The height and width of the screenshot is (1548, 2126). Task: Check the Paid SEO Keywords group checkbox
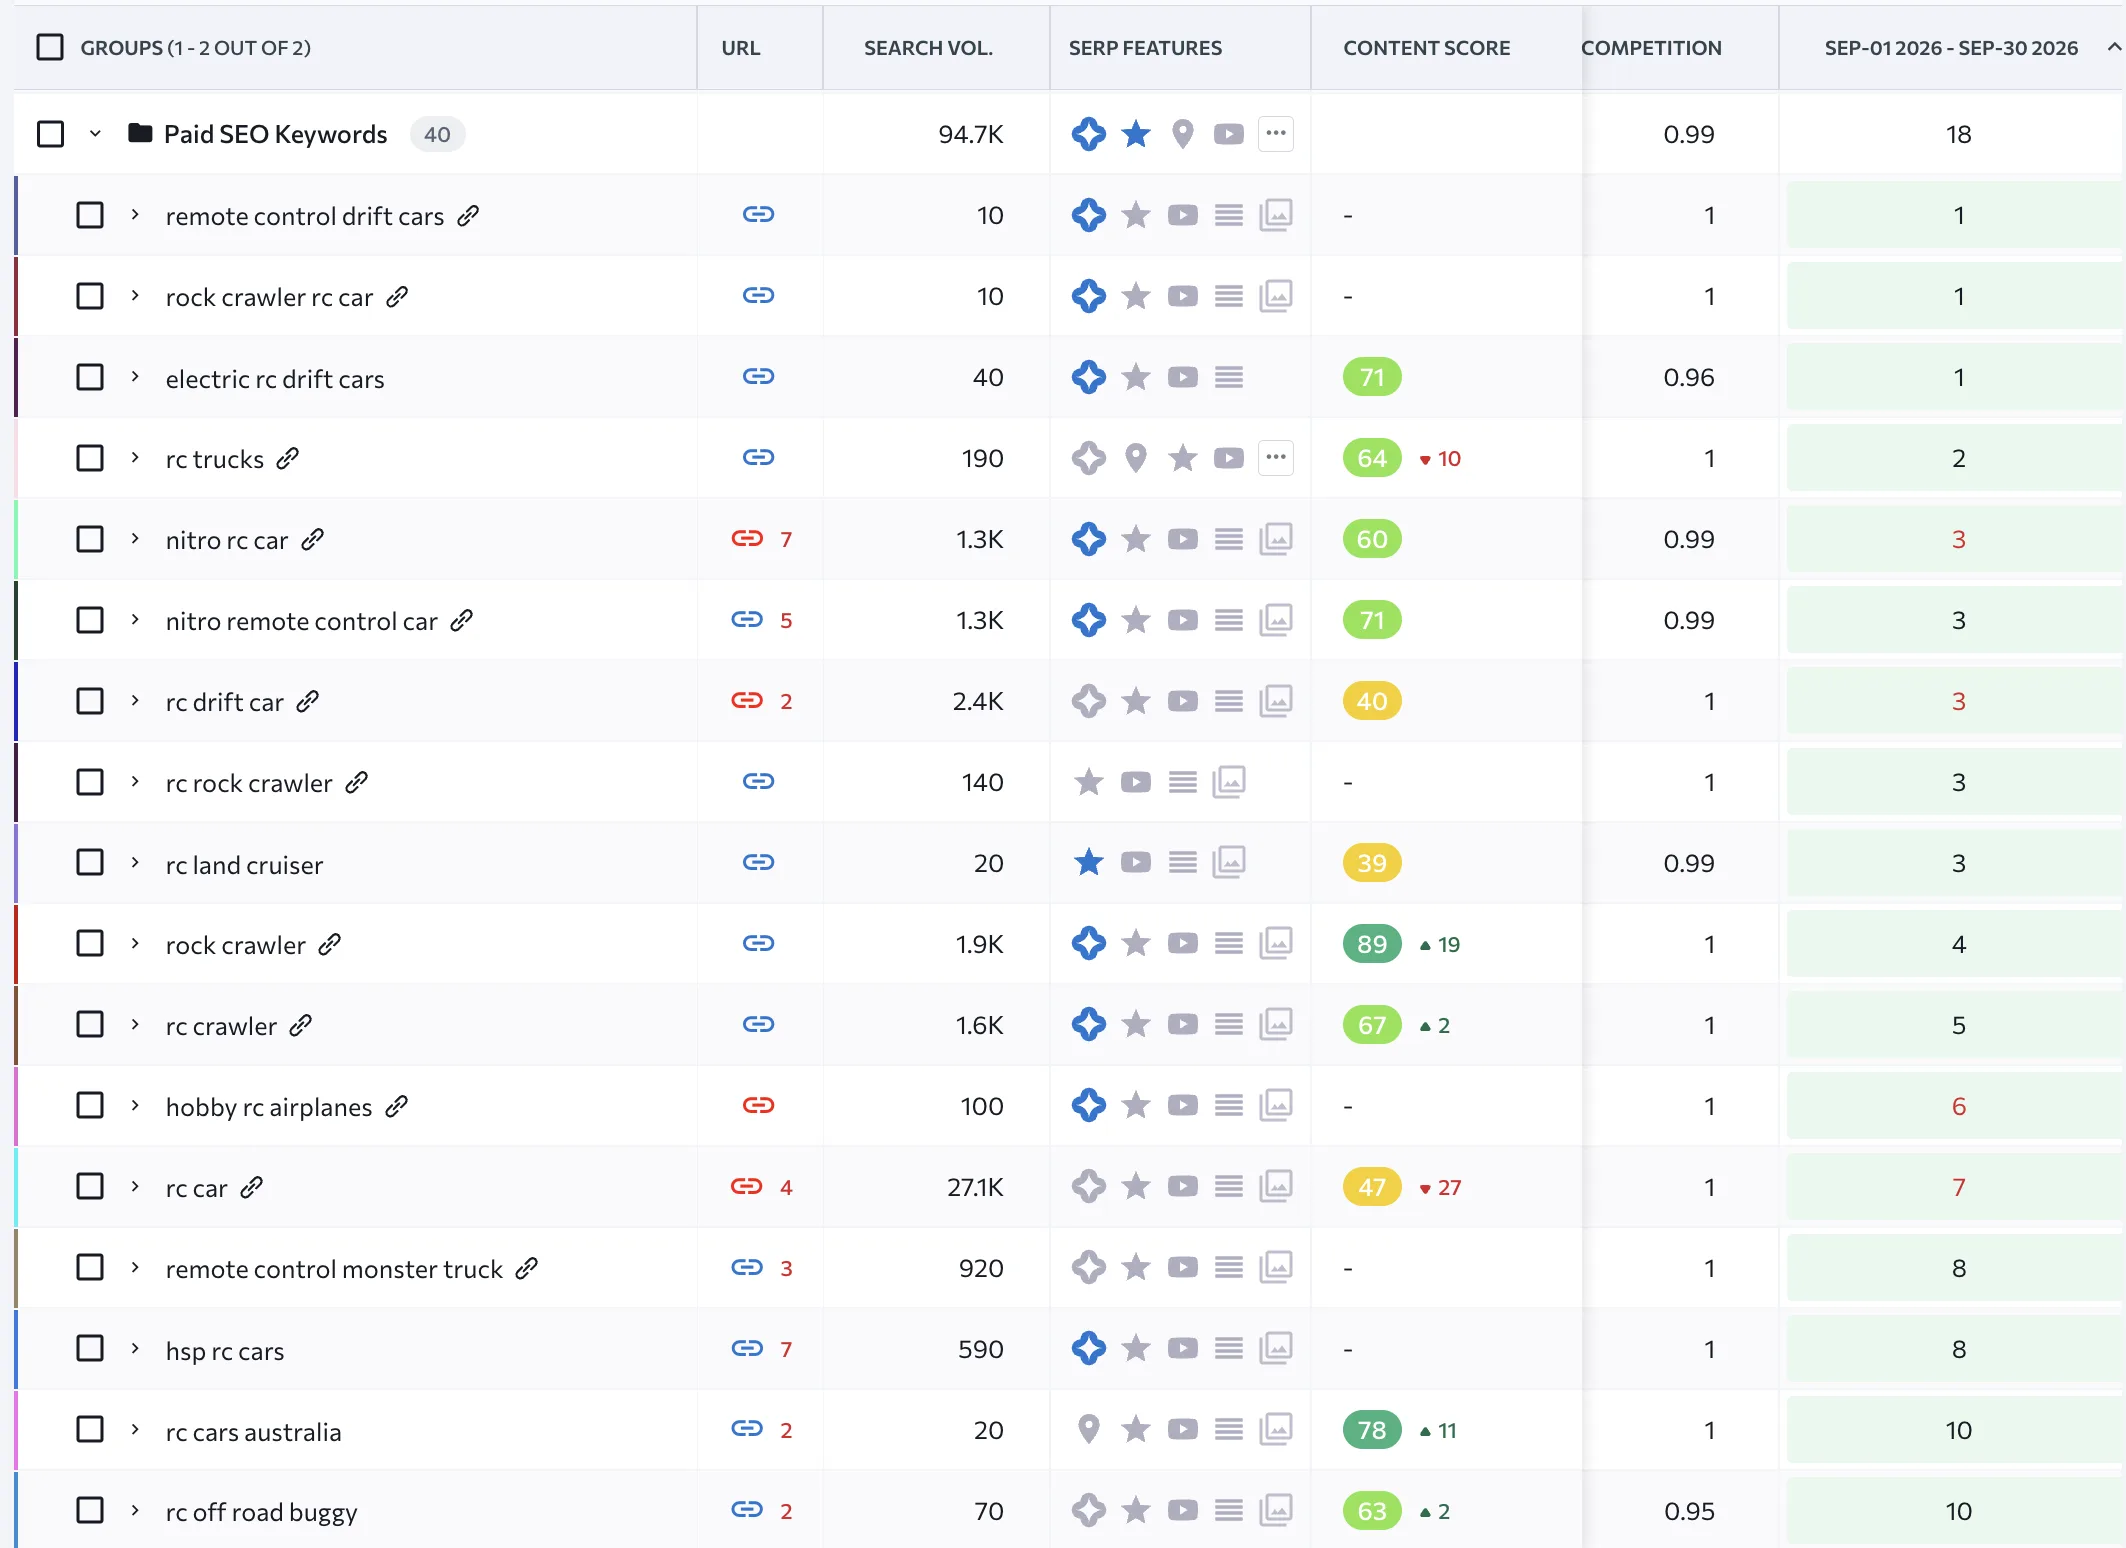(x=50, y=133)
